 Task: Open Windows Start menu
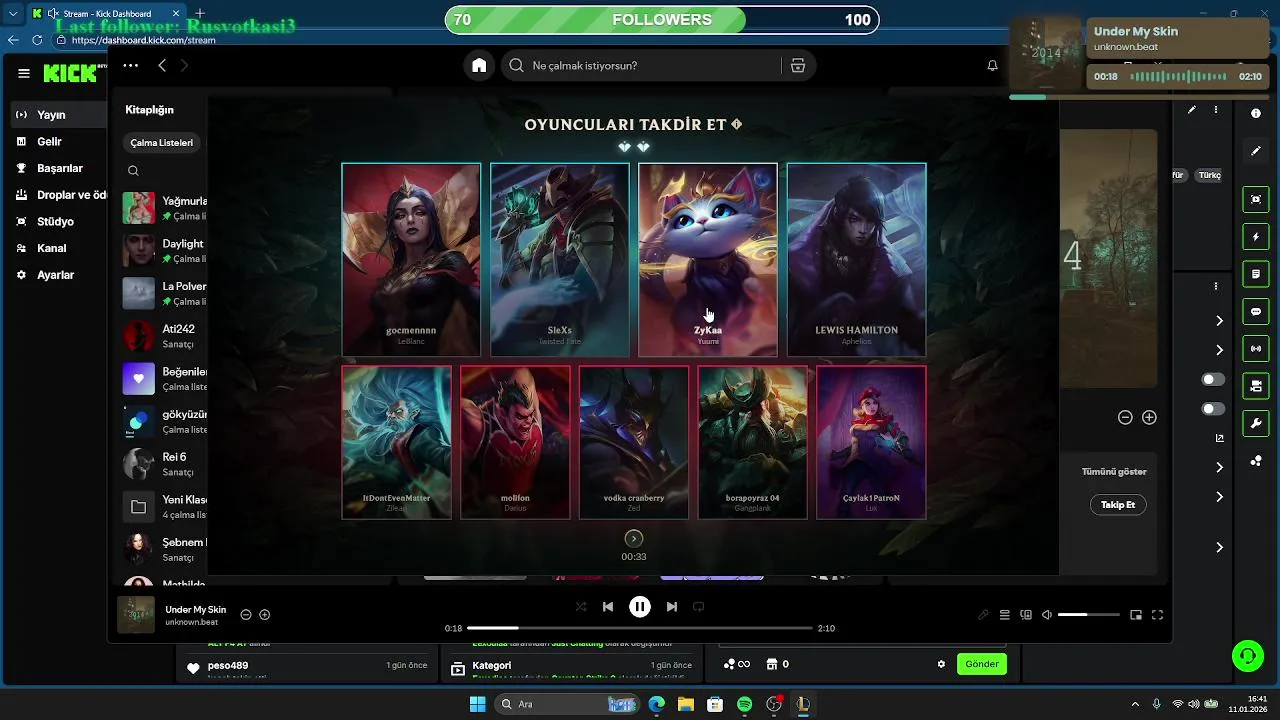click(477, 704)
